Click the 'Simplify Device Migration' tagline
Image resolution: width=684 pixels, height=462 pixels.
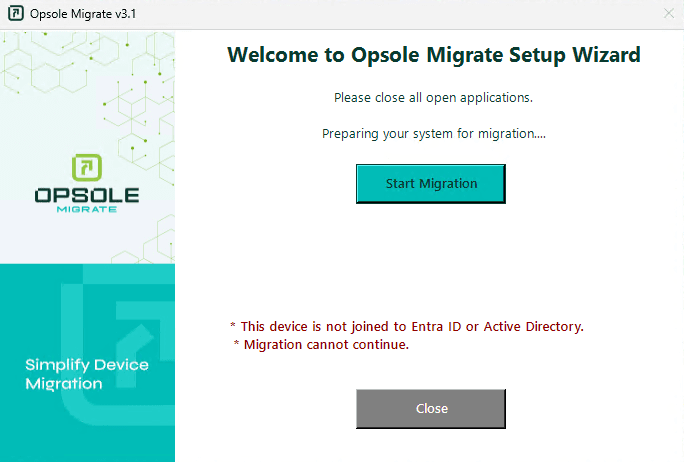point(87,374)
